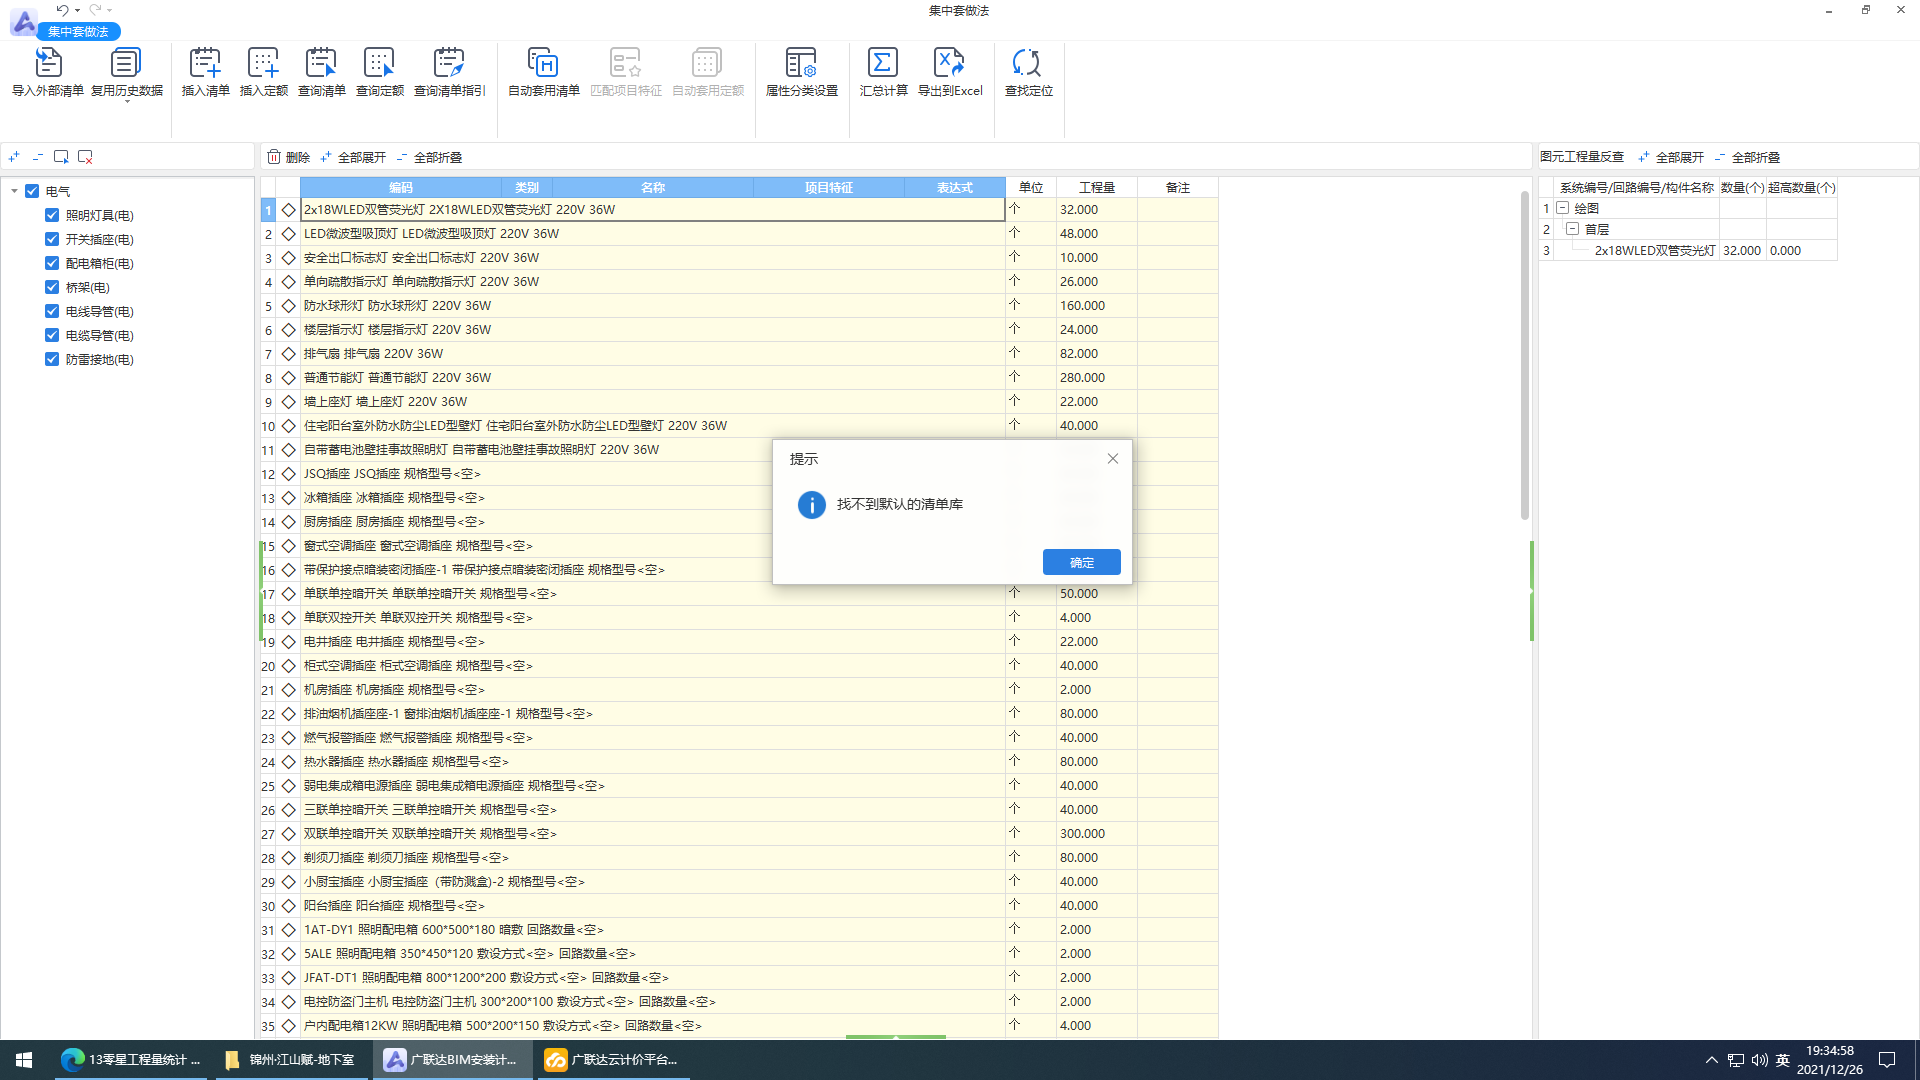Click the 导入外部清单 import icon
Image resolution: width=1920 pixels, height=1080 pixels.
pos(48,63)
